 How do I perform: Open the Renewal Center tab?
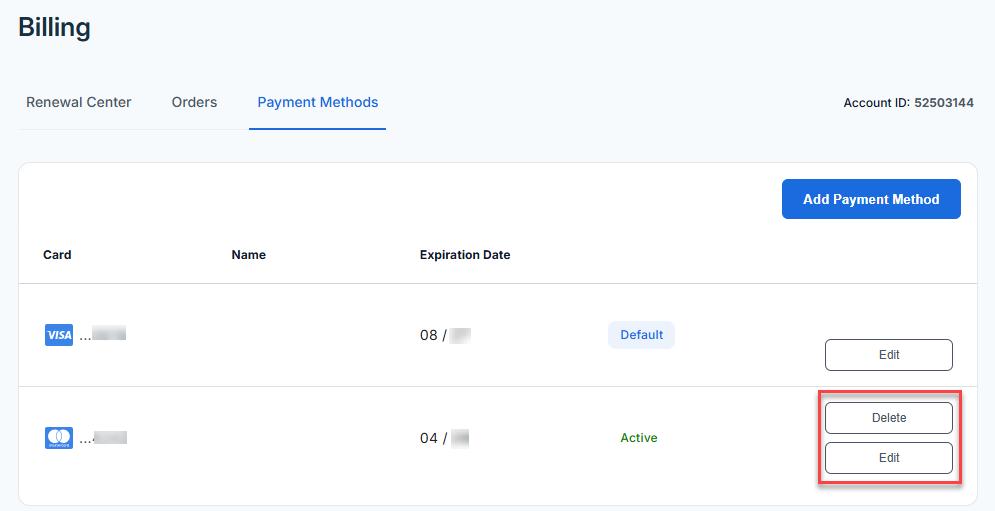(79, 102)
